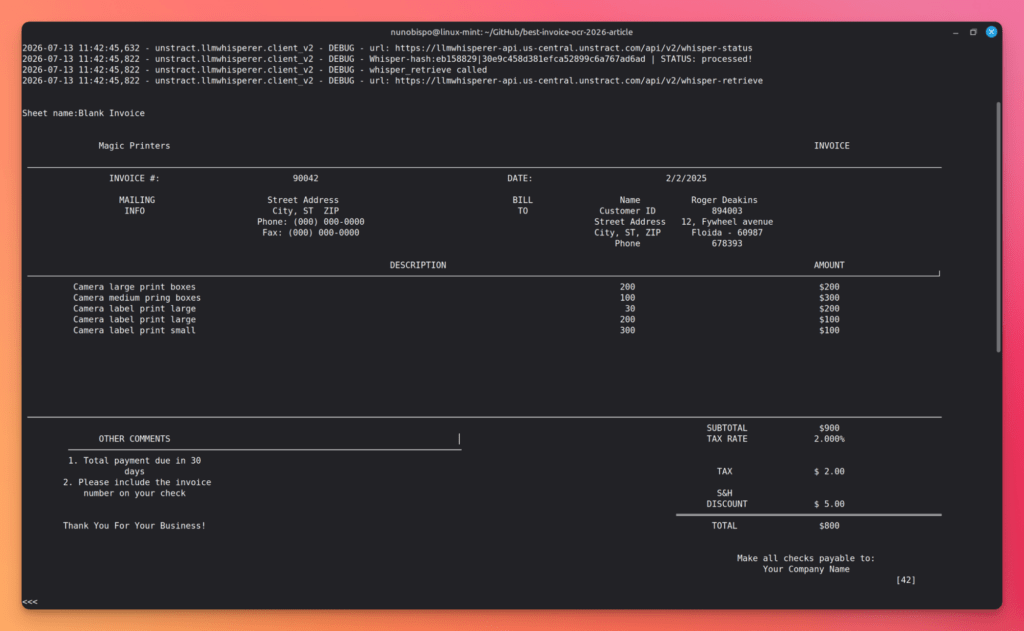Minimize the terminal window
This screenshot has height=631, width=1024.
click(955, 32)
